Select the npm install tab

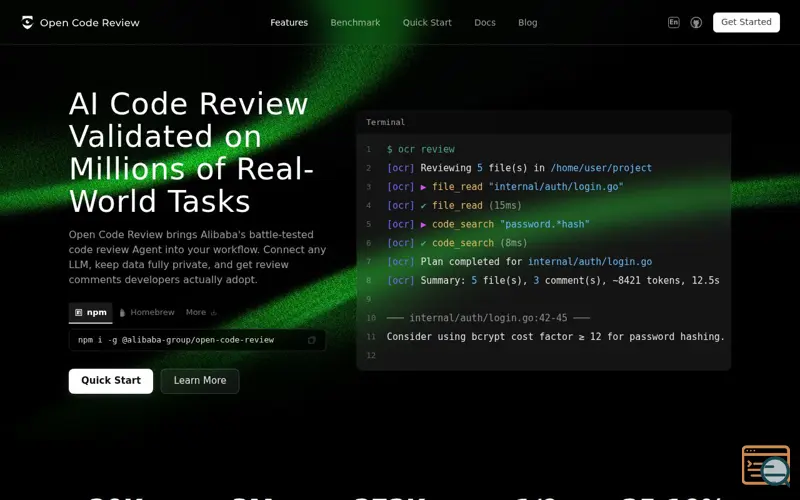[x=91, y=312]
